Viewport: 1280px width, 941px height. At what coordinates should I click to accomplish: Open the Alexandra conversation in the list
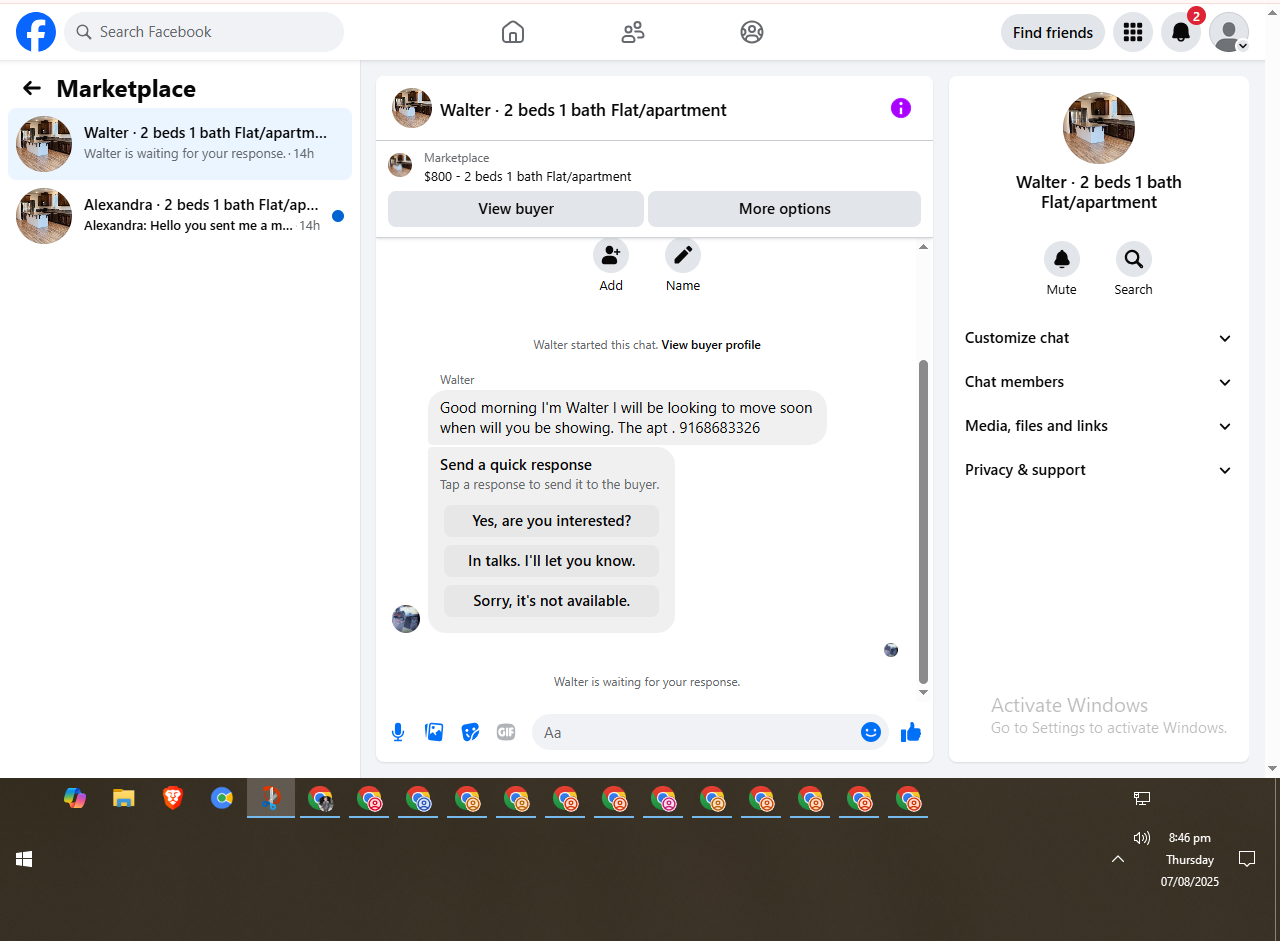coord(180,216)
